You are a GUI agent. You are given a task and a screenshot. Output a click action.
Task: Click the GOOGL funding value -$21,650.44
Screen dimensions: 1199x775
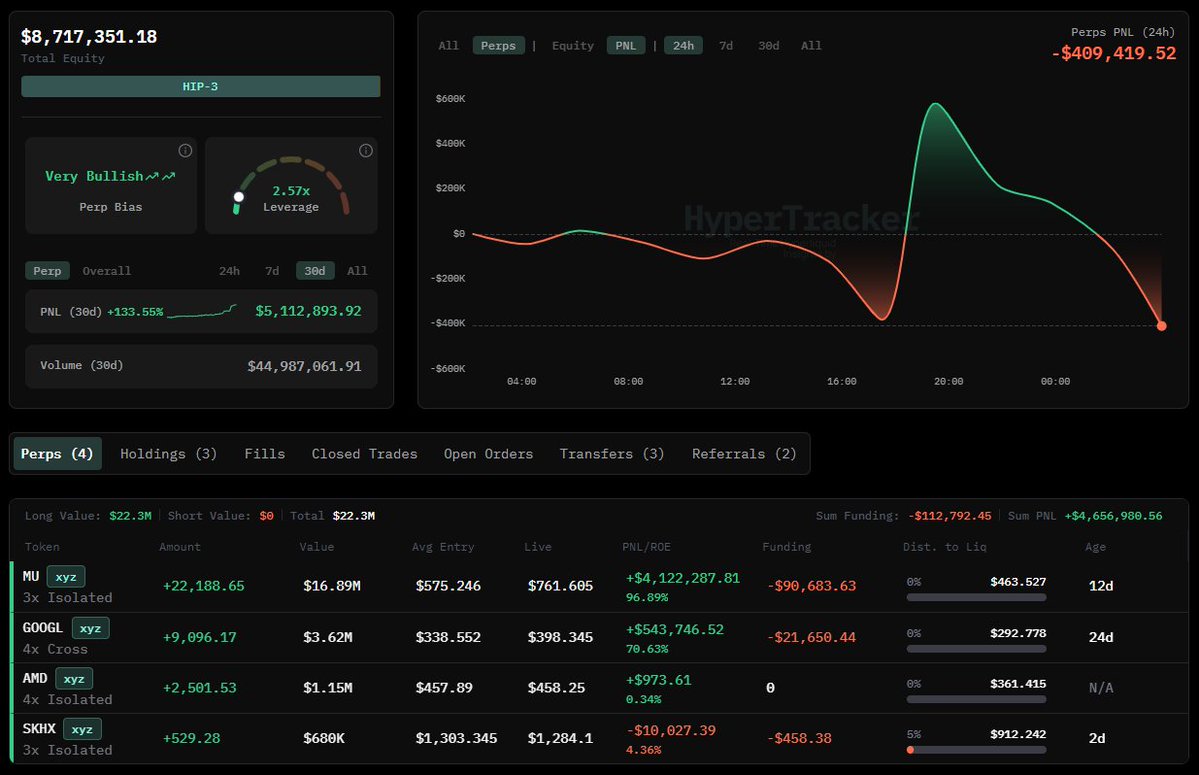pyautogui.click(x=811, y=637)
